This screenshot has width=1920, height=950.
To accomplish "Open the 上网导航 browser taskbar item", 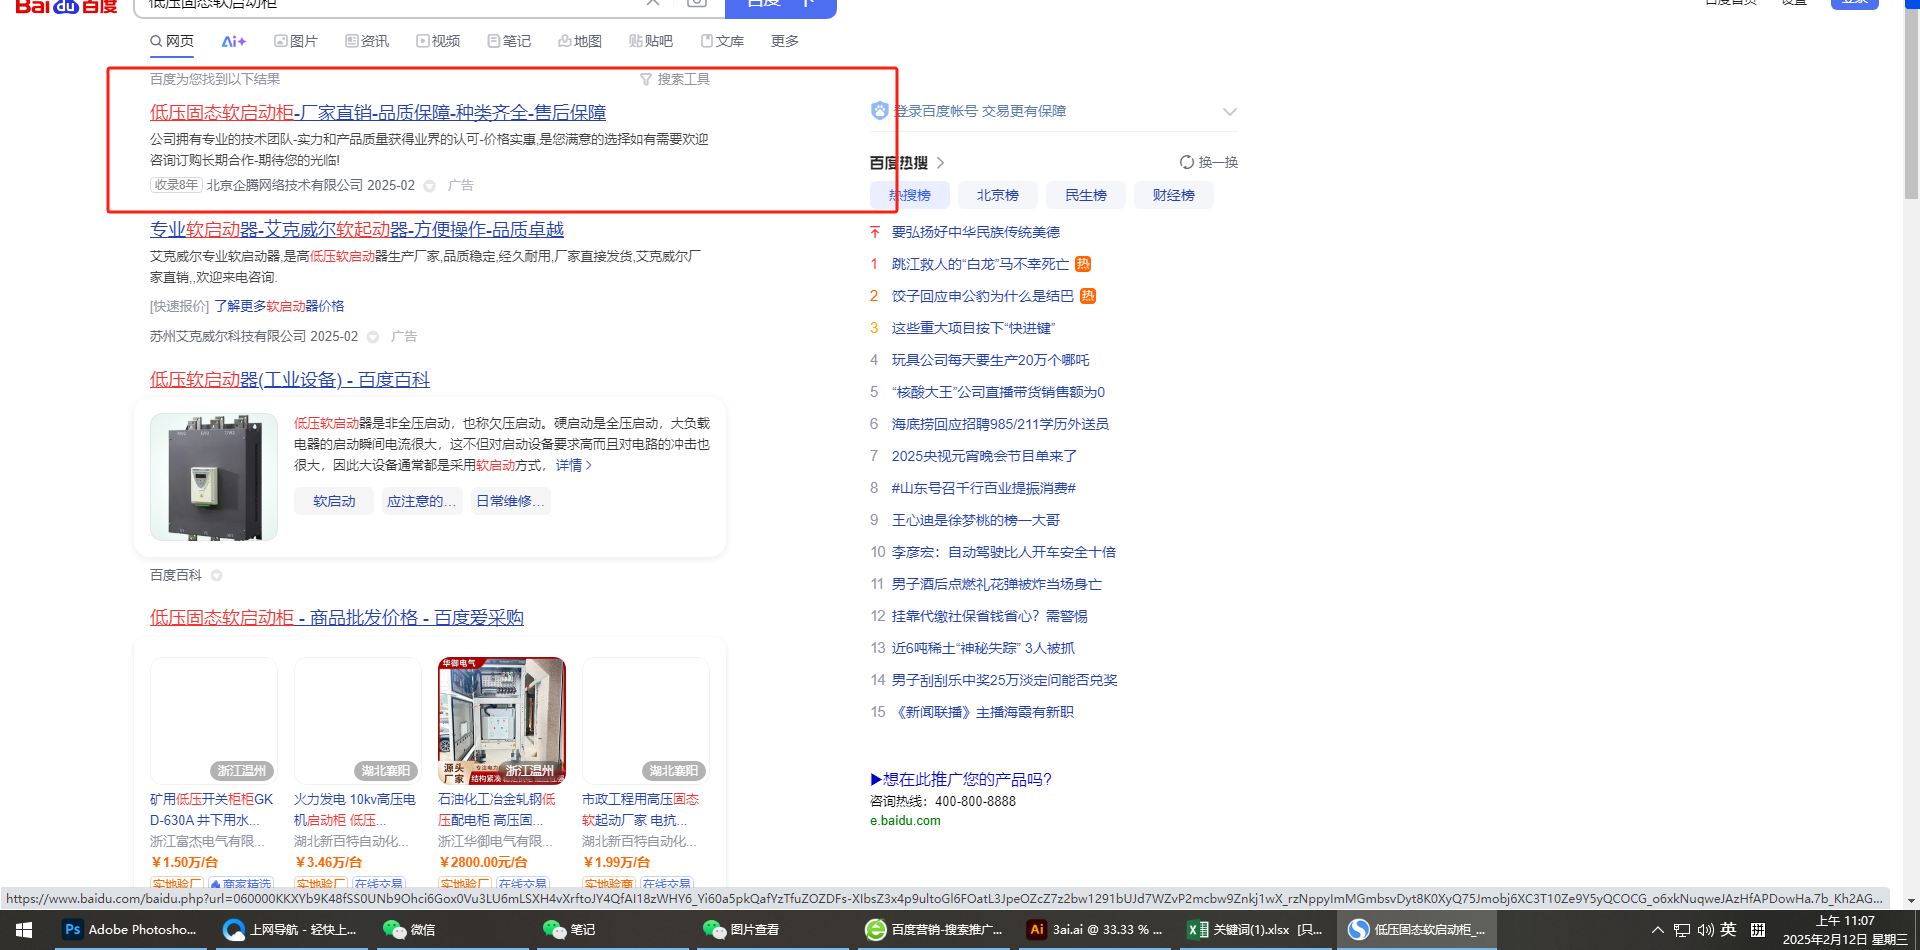I will (x=290, y=930).
